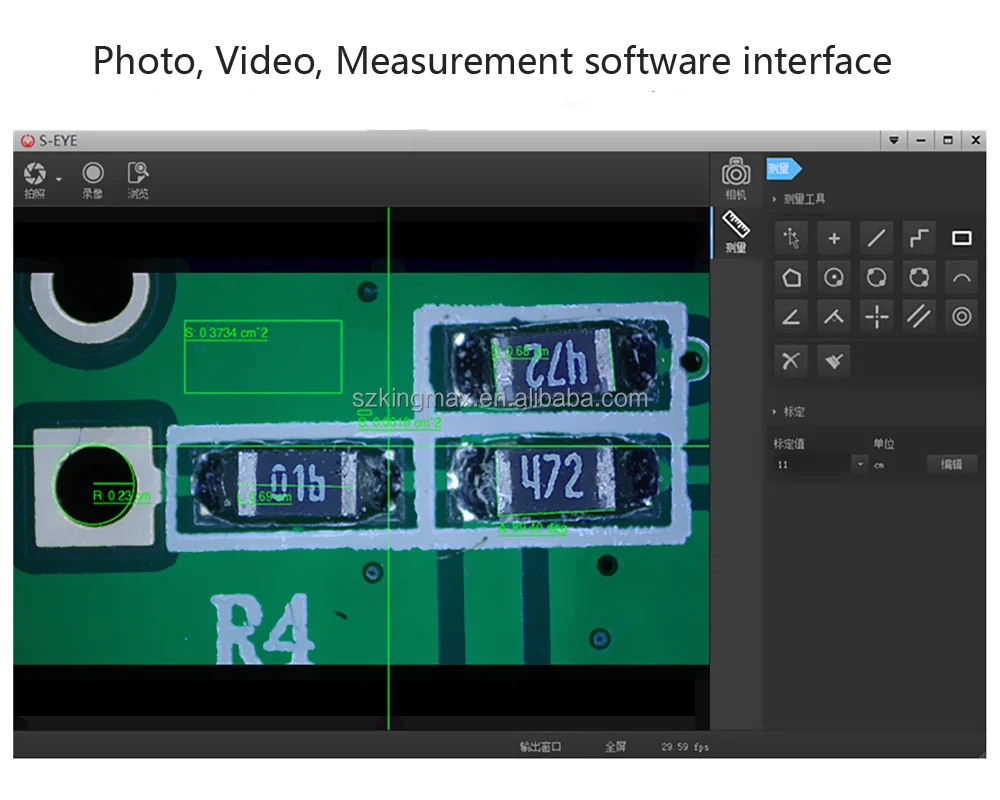Image resolution: width=1000 pixels, height=800 pixels.
Task: Click the 编辑 edit button
Action: 951,464
